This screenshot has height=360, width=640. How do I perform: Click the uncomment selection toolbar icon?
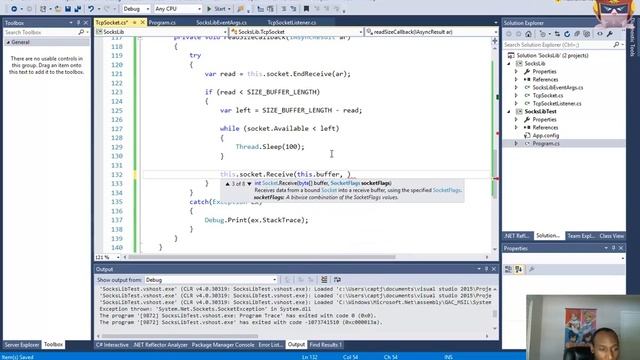coord(293,9)
